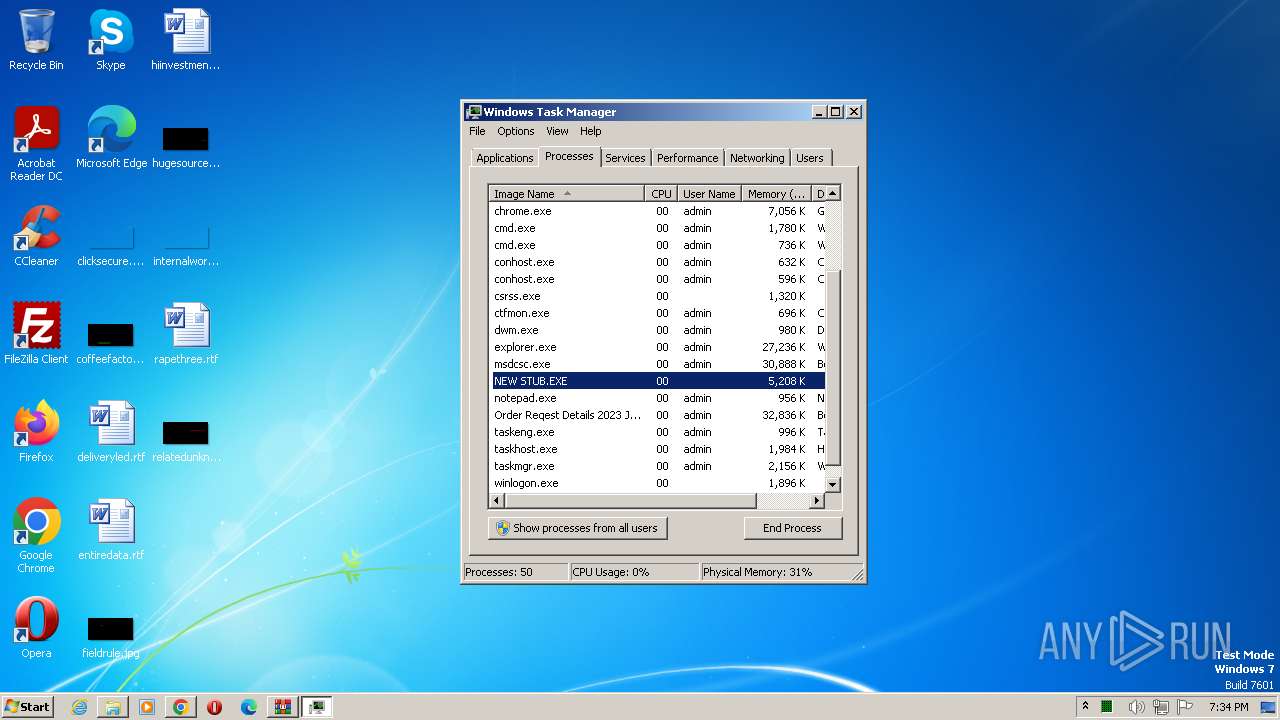Click the WinRAR taskbar button
Viewport: 1280px width, 720px height.
pos(283,707)
